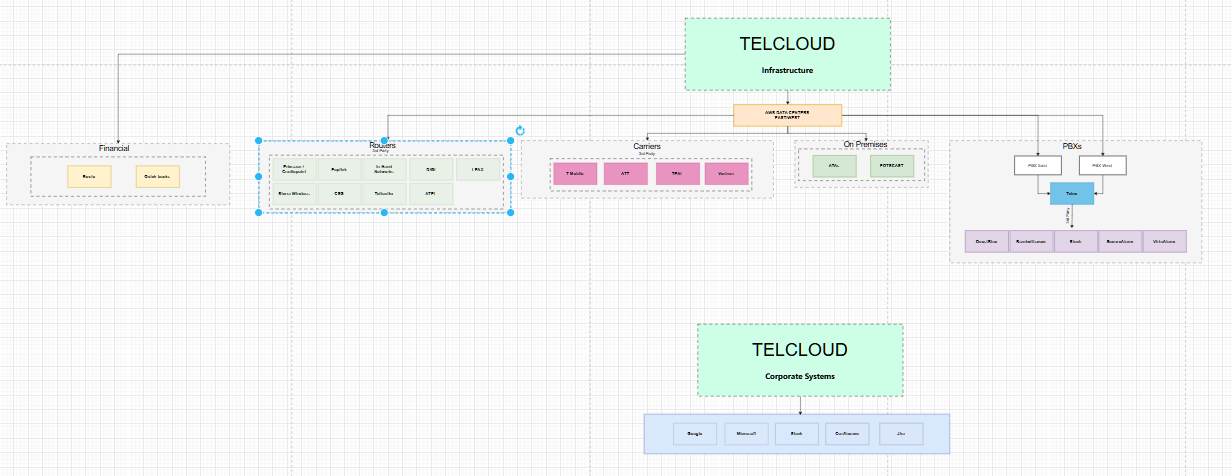
Task: Click the Google box in Corporate Systems
Action: tap(695, 433)
